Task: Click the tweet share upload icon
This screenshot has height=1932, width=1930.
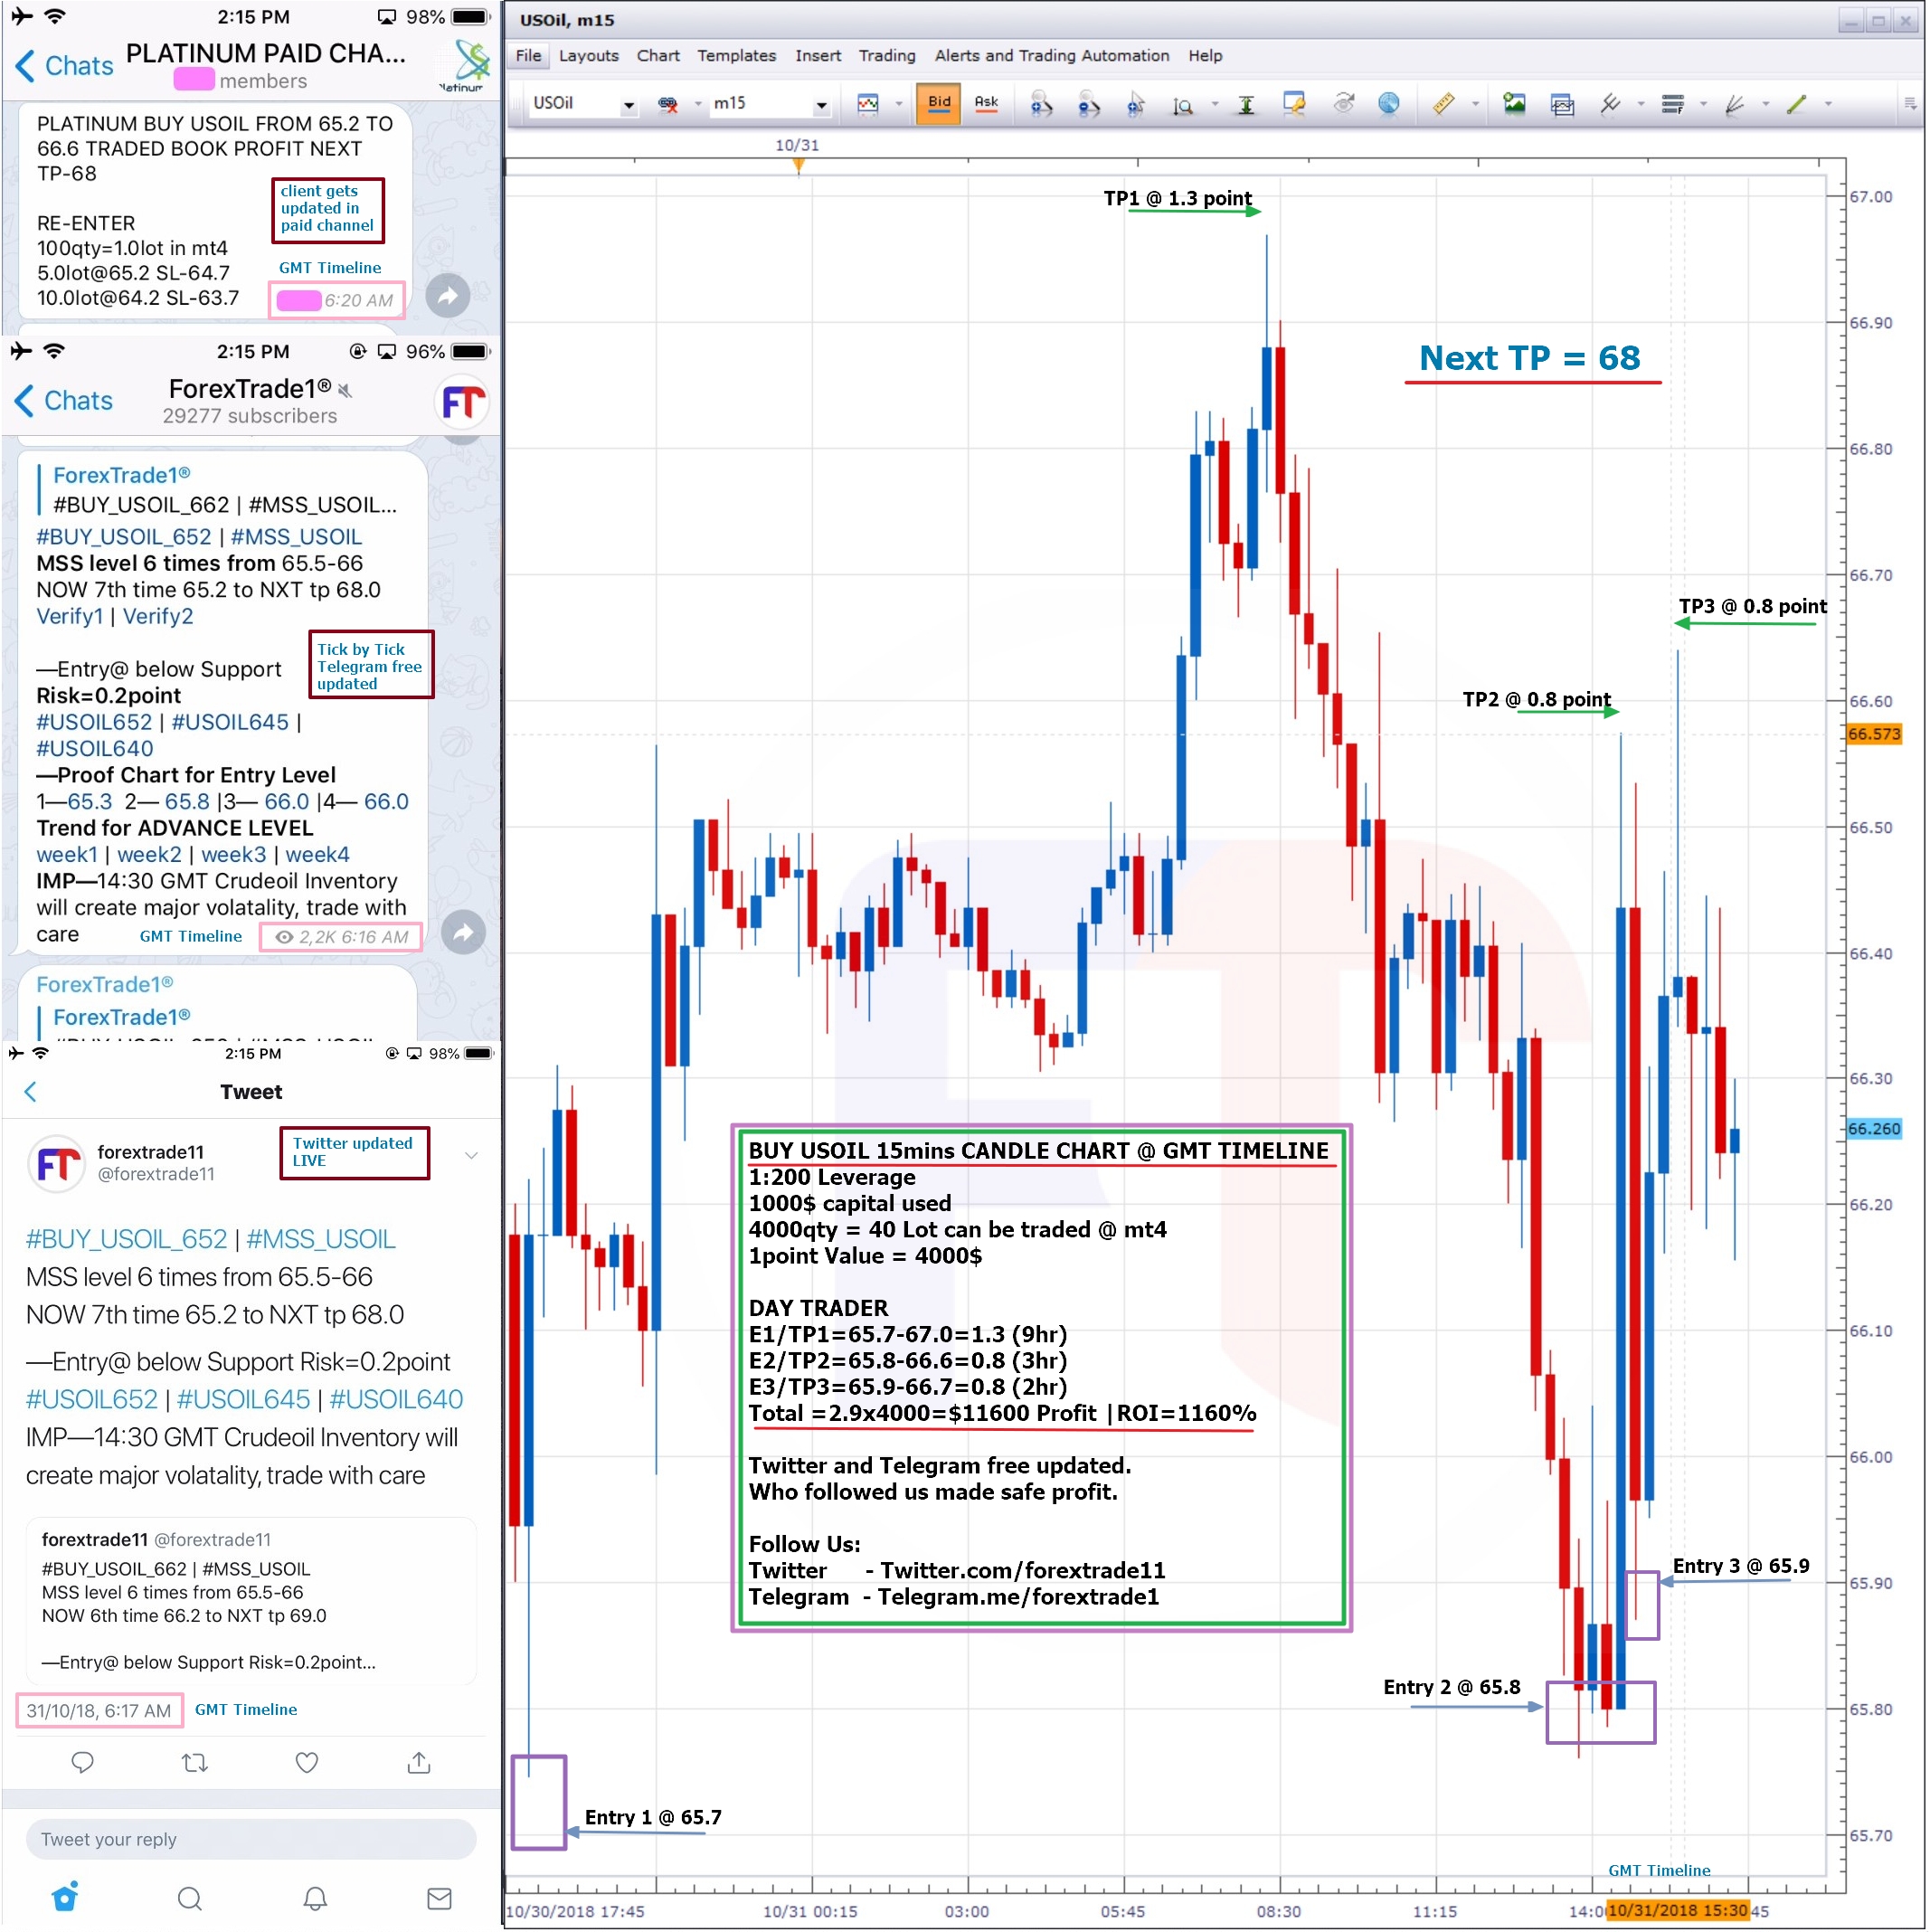Action: point(419,1762)
